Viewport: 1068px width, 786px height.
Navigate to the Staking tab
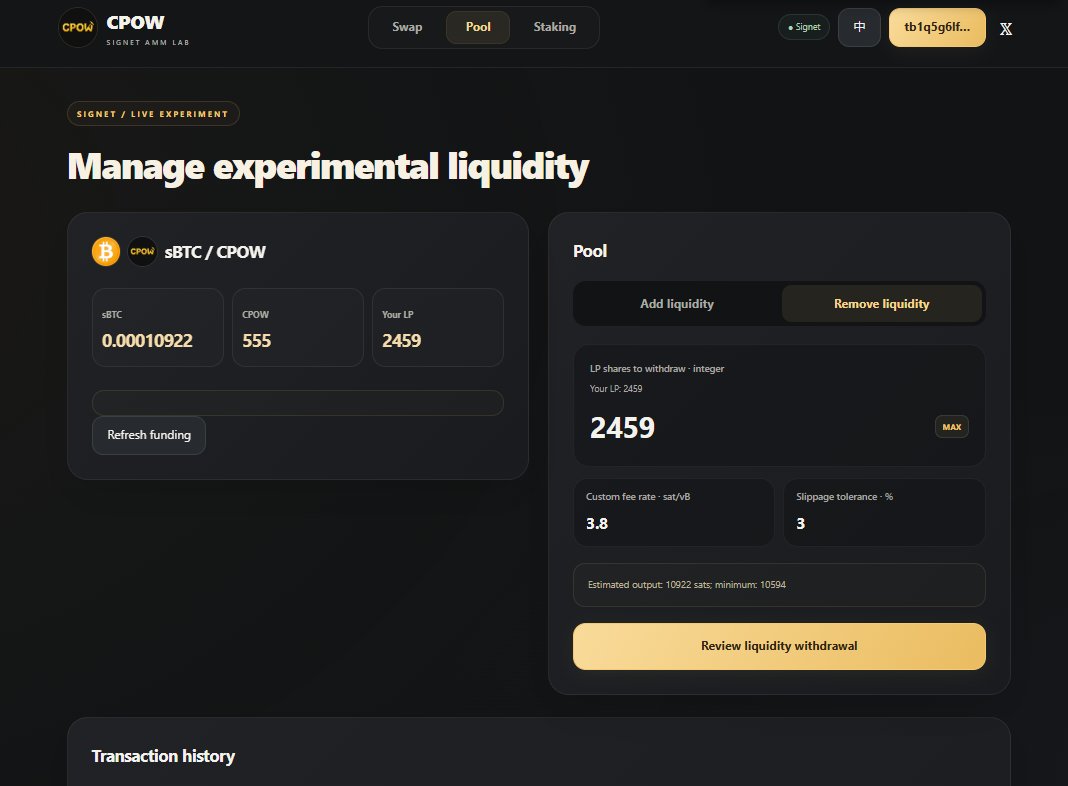(554, 27)
